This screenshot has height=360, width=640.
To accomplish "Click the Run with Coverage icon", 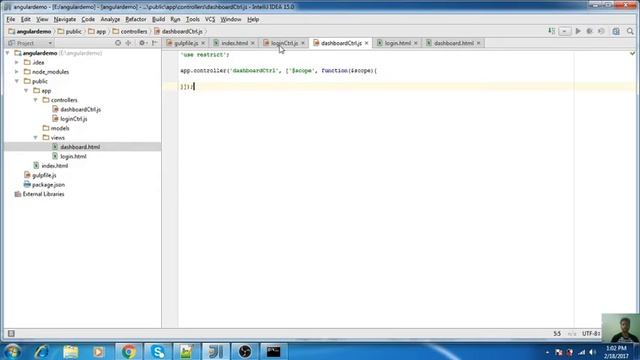I will 601,31.
